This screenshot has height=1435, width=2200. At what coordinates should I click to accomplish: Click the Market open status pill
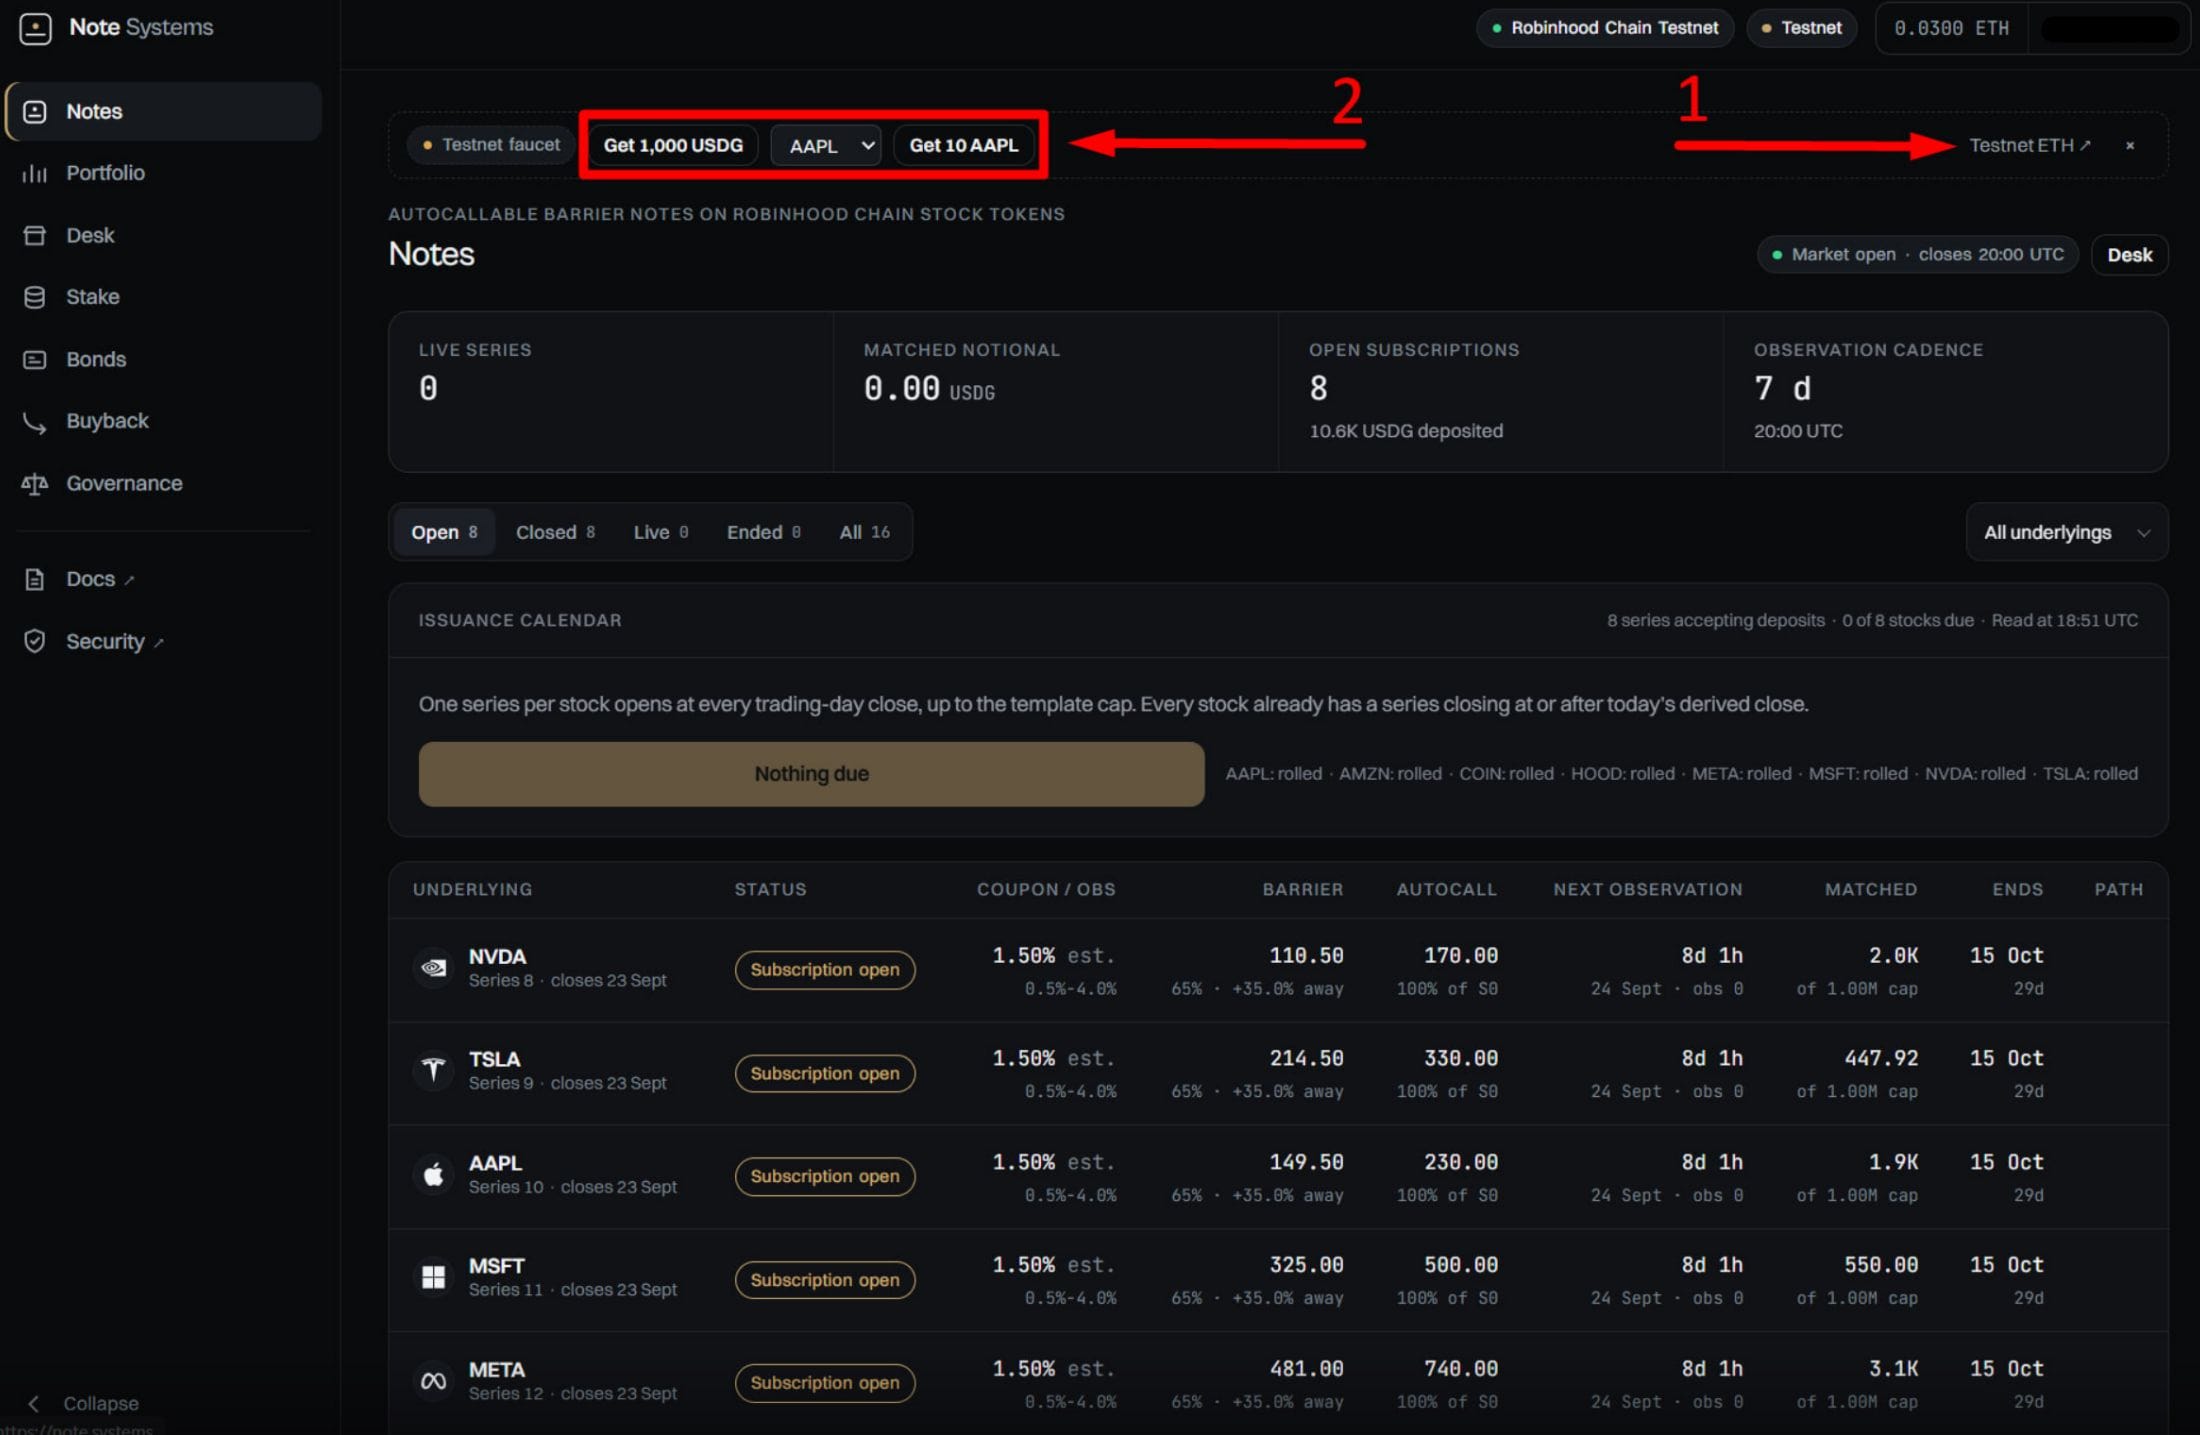coord(1917,255)
